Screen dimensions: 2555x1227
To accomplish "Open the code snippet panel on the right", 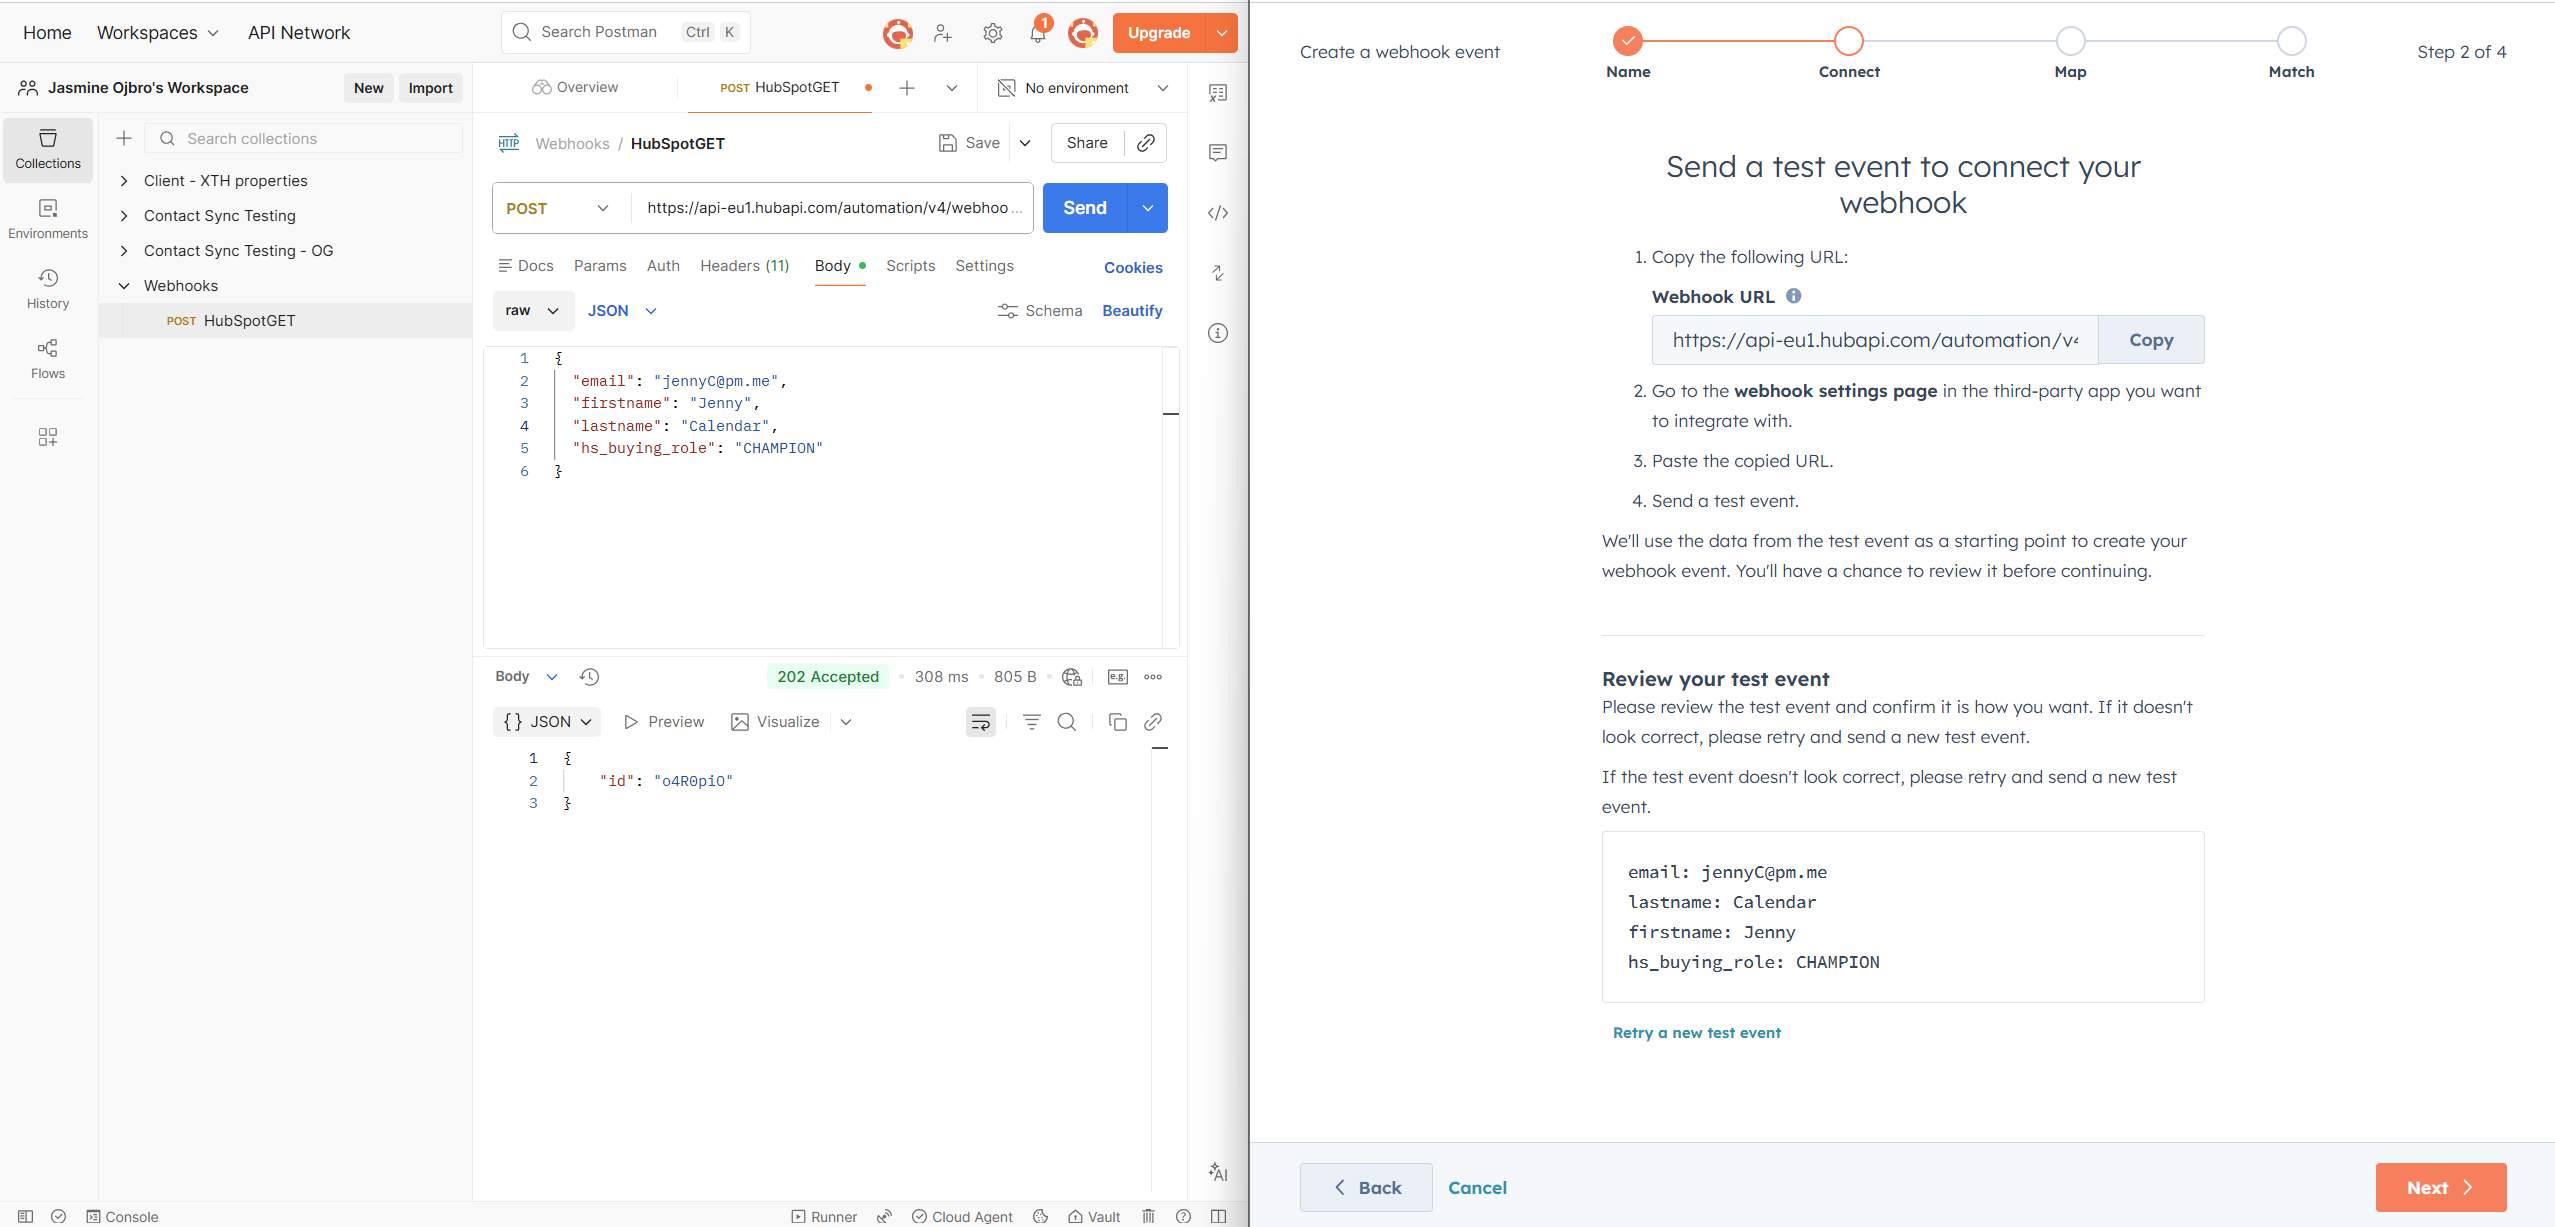I will point(1218,212).
